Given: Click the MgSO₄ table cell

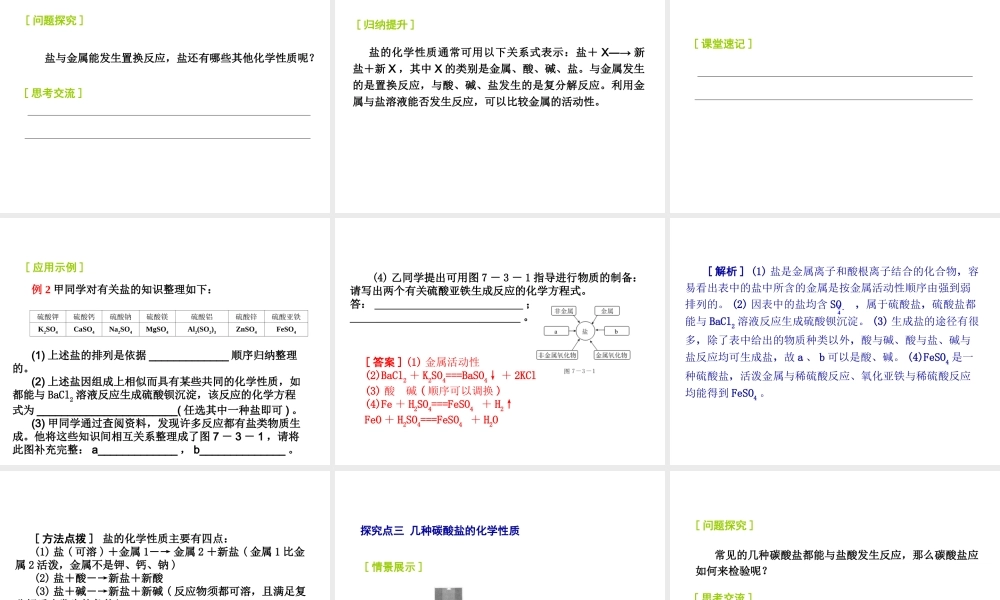Looking at the screenshot, I should pyautogui.click(x=157, y=330).
